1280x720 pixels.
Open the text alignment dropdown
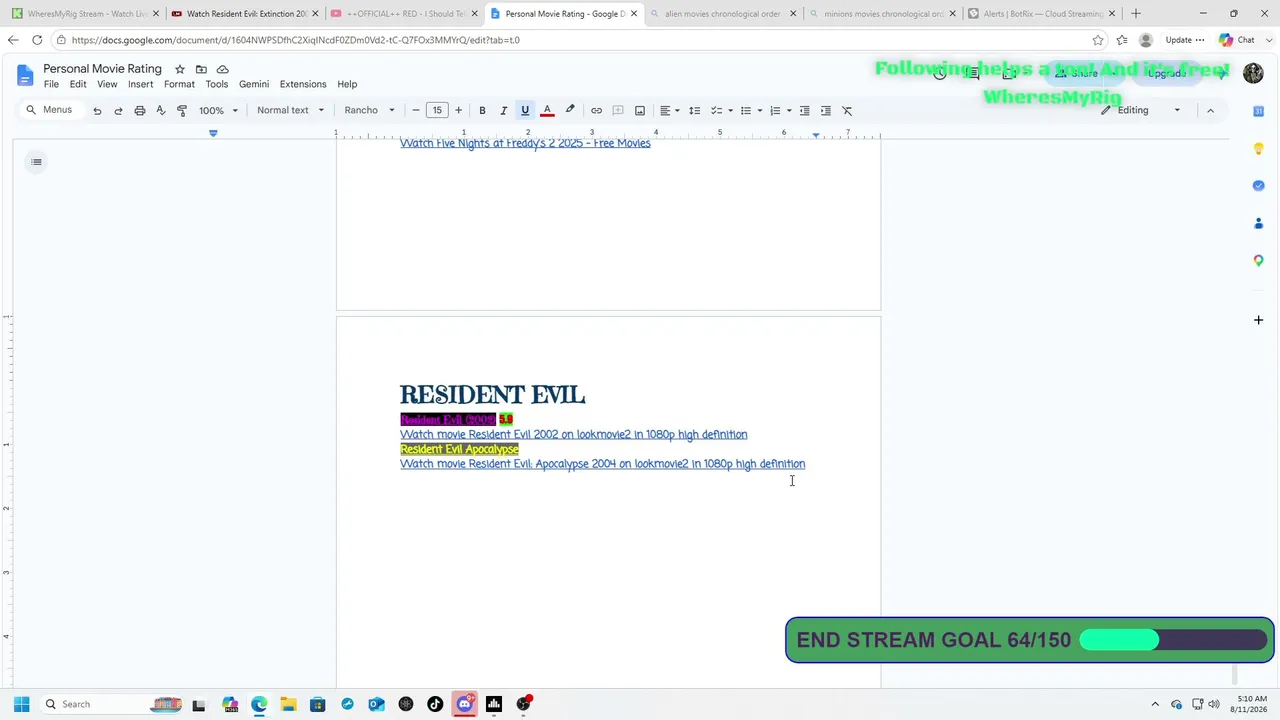(x=669, y=110)
